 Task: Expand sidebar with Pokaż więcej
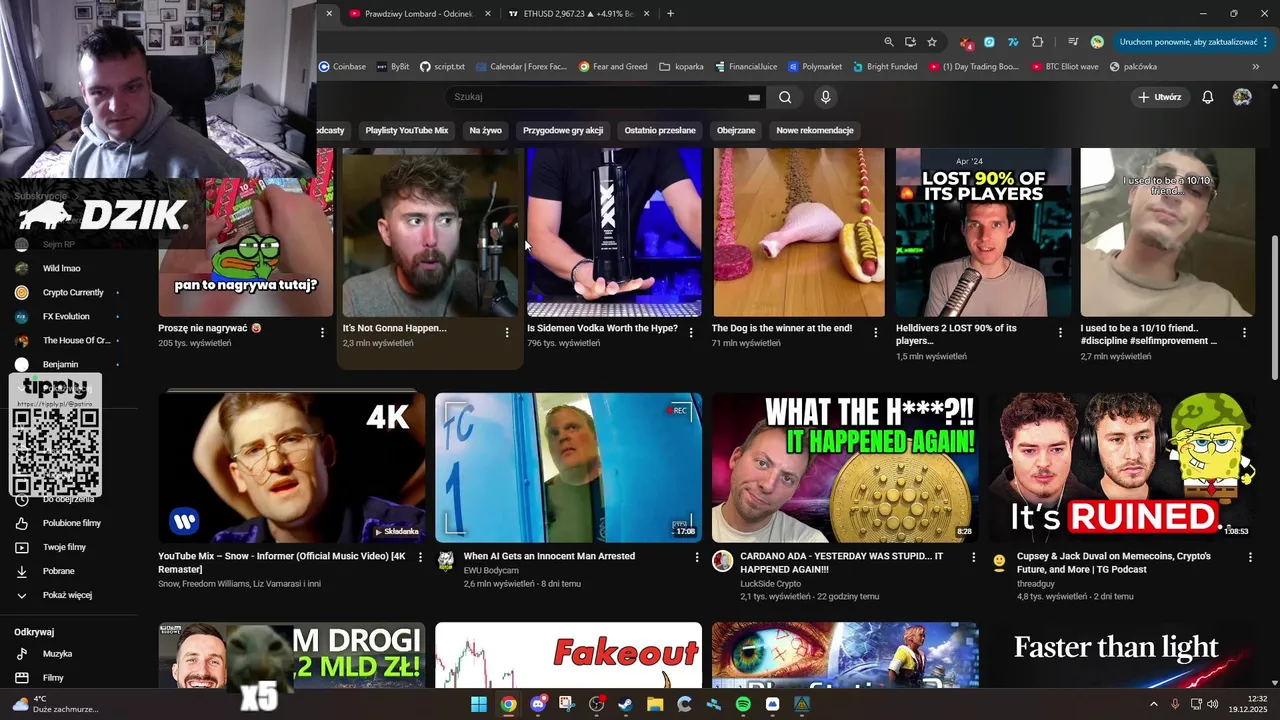68,595
